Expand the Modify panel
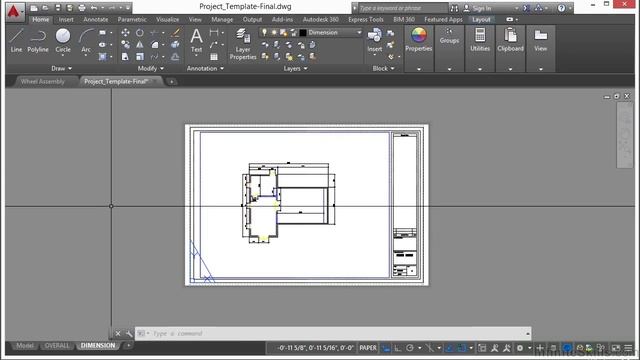 pyautogui.click(x=151, y=68)
